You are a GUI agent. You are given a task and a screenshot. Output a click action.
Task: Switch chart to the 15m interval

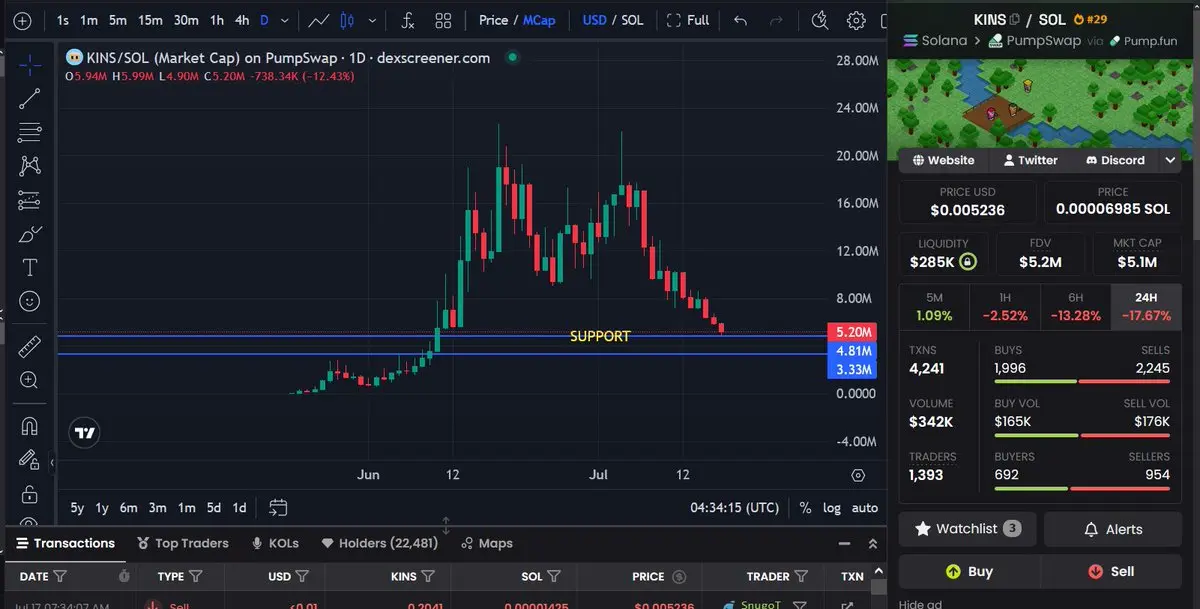point(150,20)
